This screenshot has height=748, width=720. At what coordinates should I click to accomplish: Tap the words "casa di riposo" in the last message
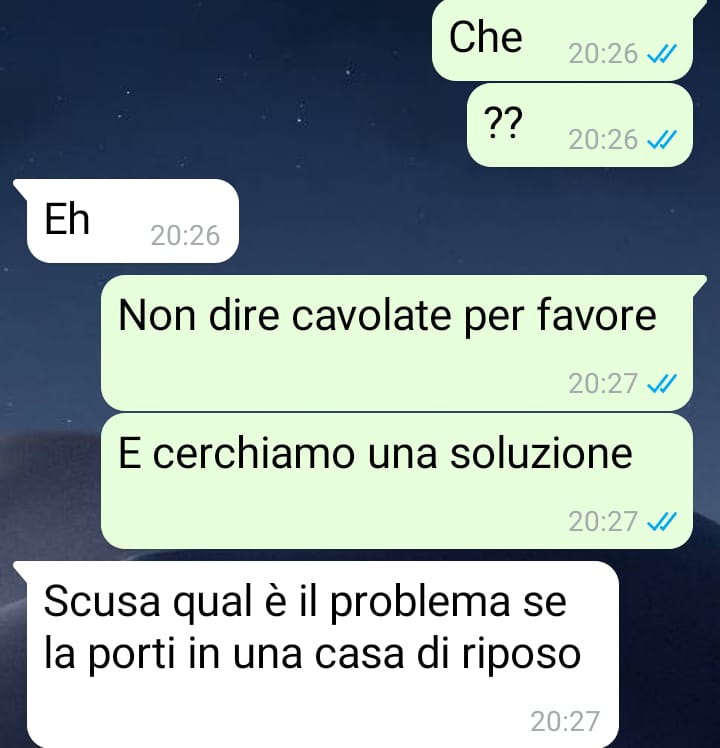pos(448,653)
